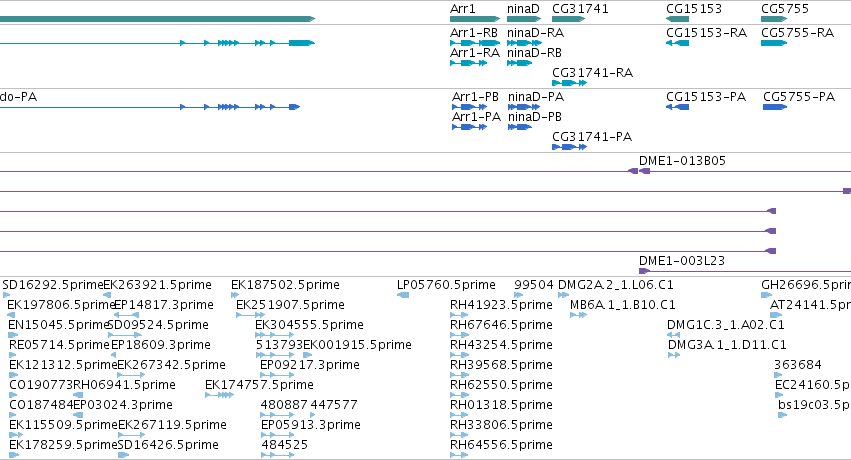Select the EK267119.5prime EST label
This screenshot has width=851, height=460.
(x=172, y=425)
